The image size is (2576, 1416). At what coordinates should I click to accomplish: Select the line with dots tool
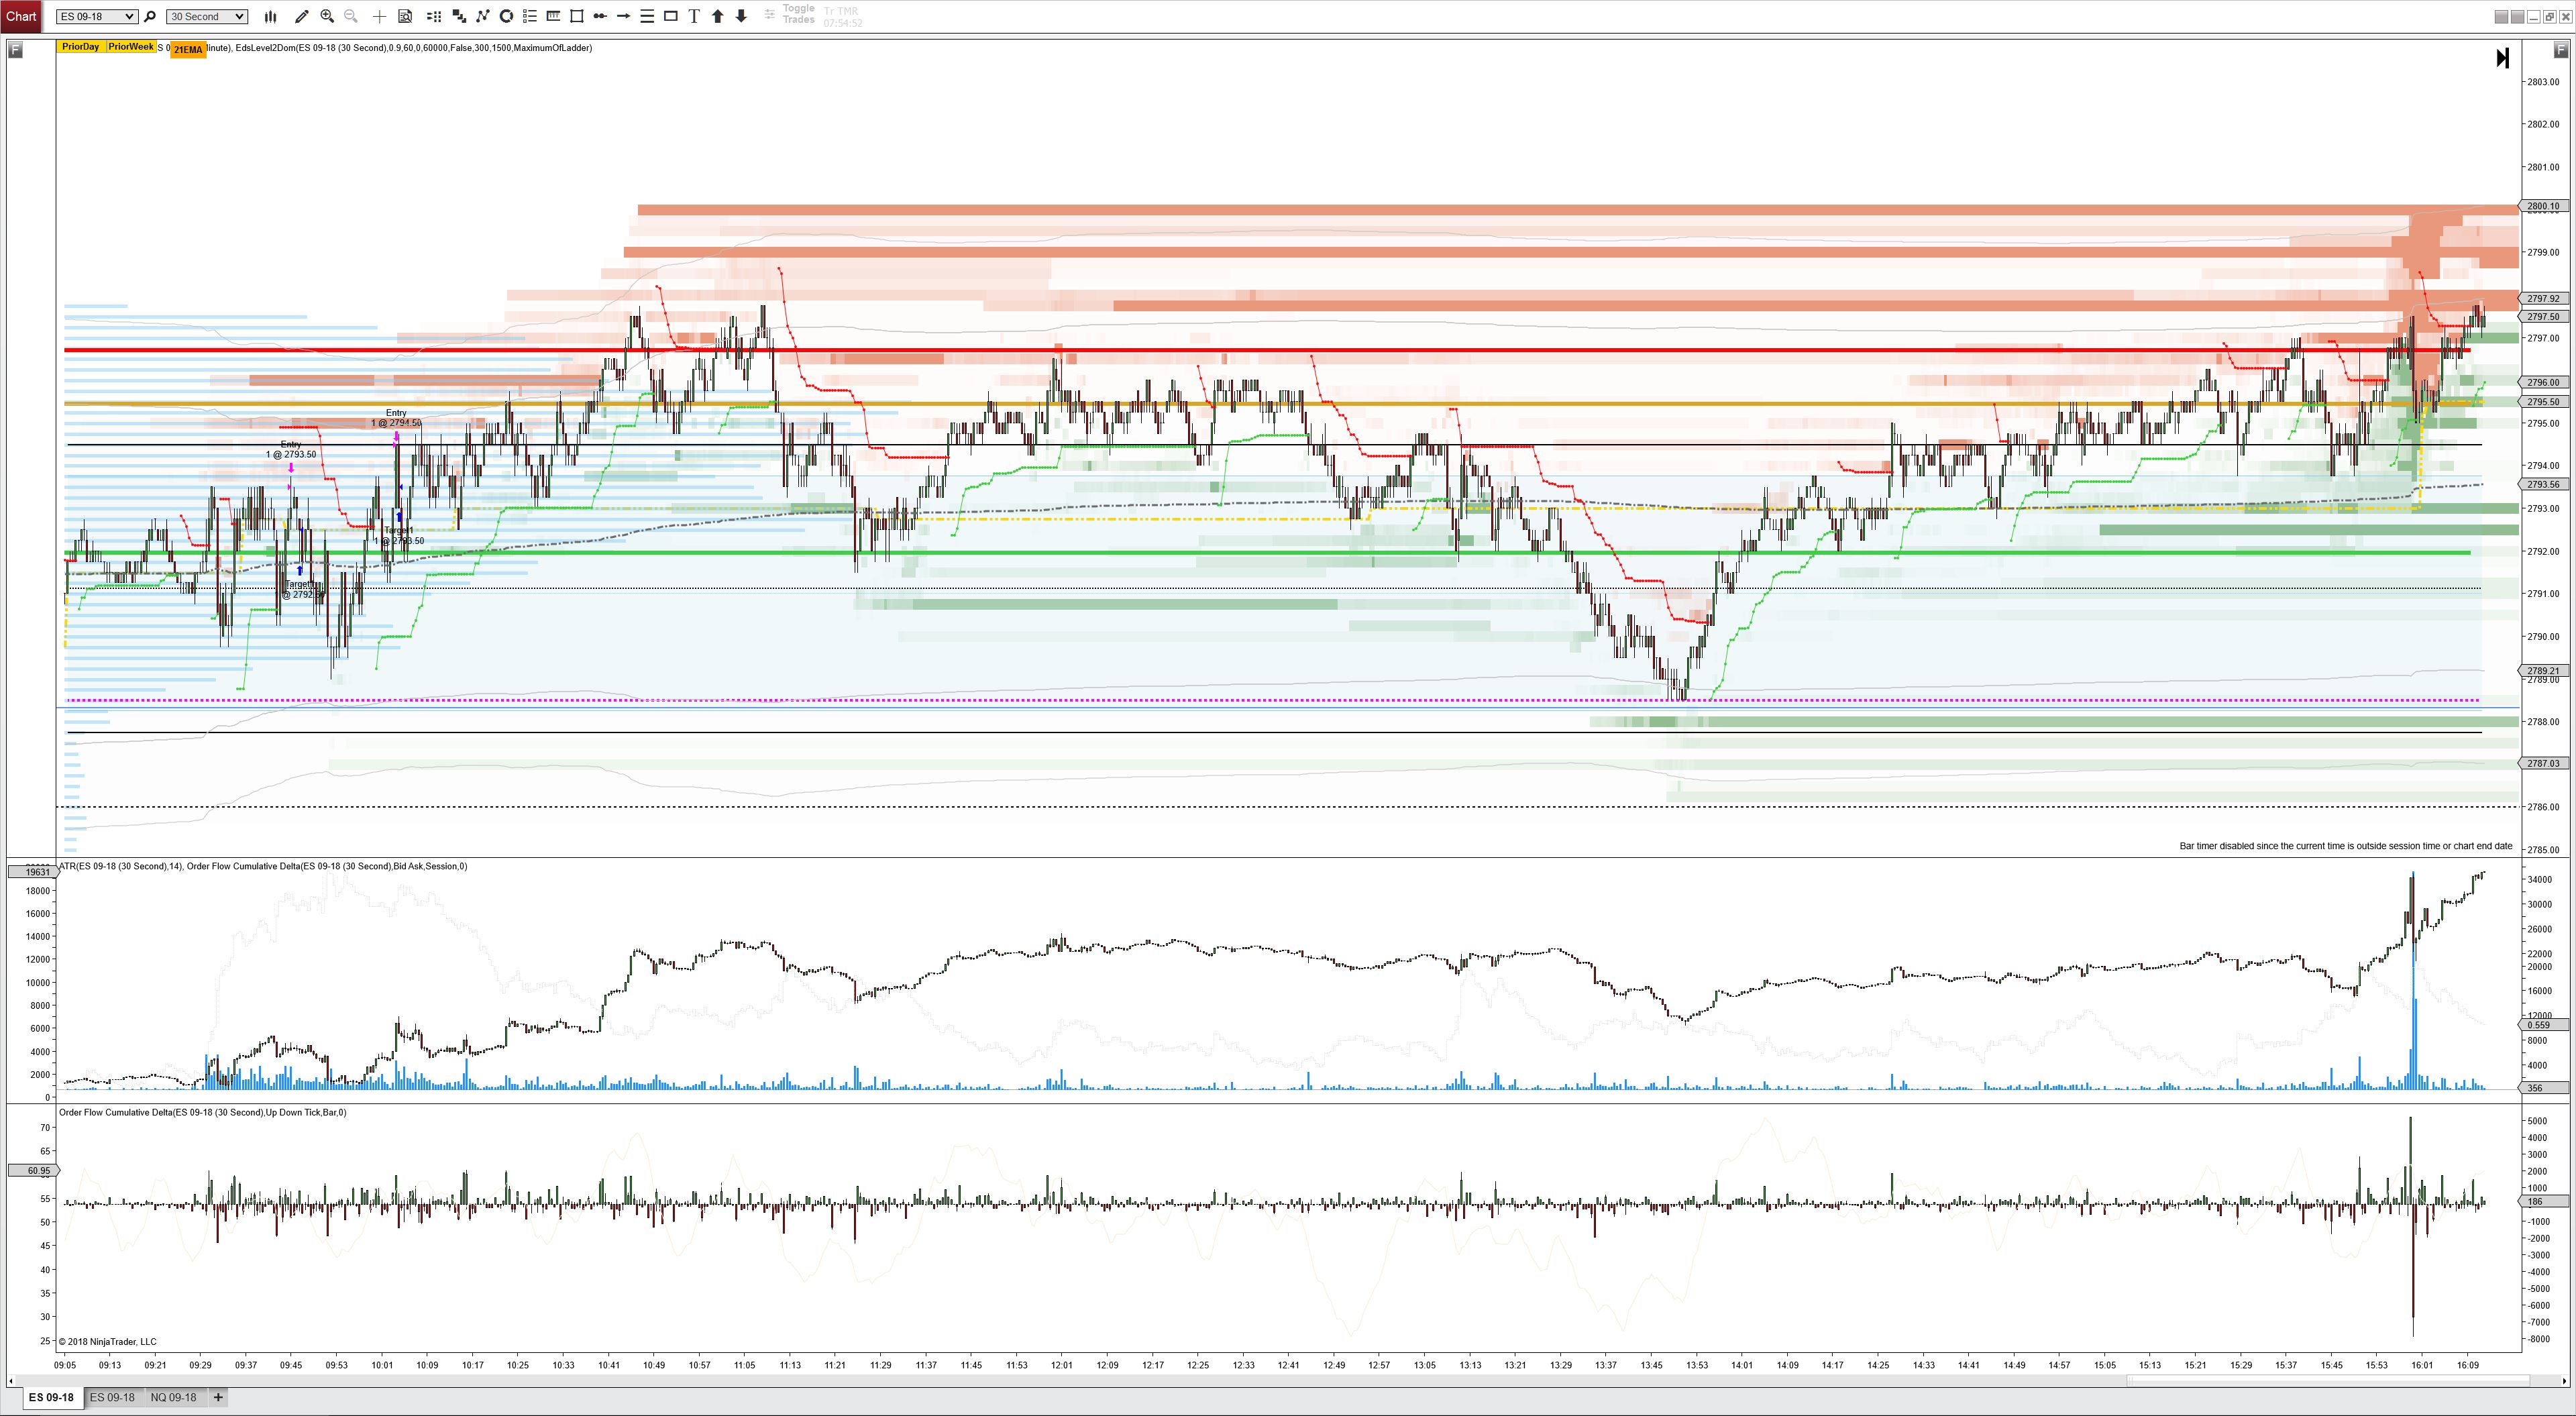point(600,16)
